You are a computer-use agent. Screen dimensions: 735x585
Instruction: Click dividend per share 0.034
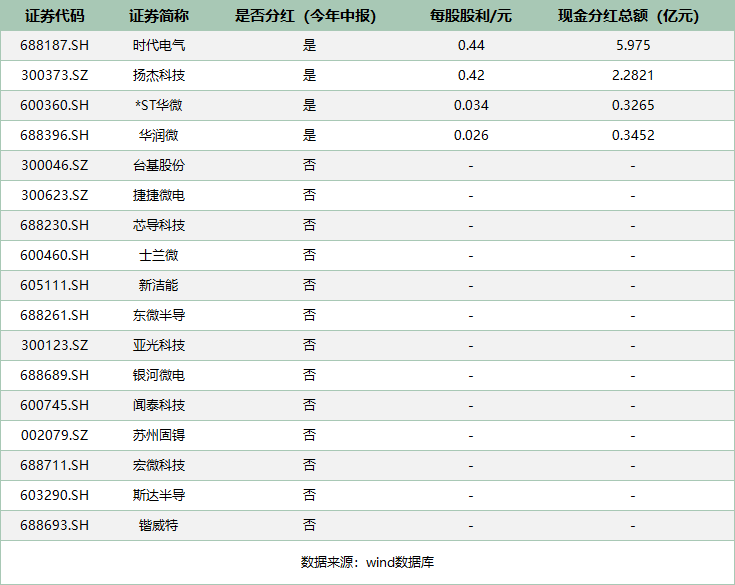pyautogui.click(x=471, y=105)
